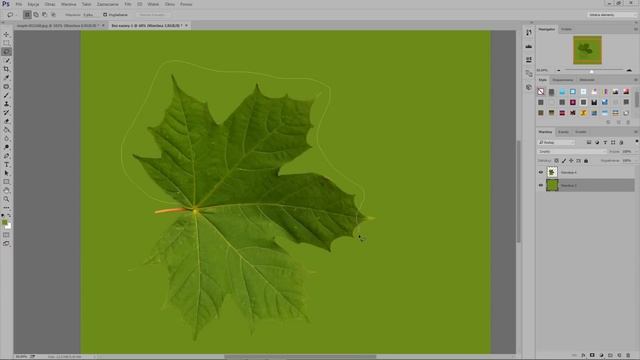640x360 pixels.
Task: Select the Type tool
Action: click(x=6, y=164)
